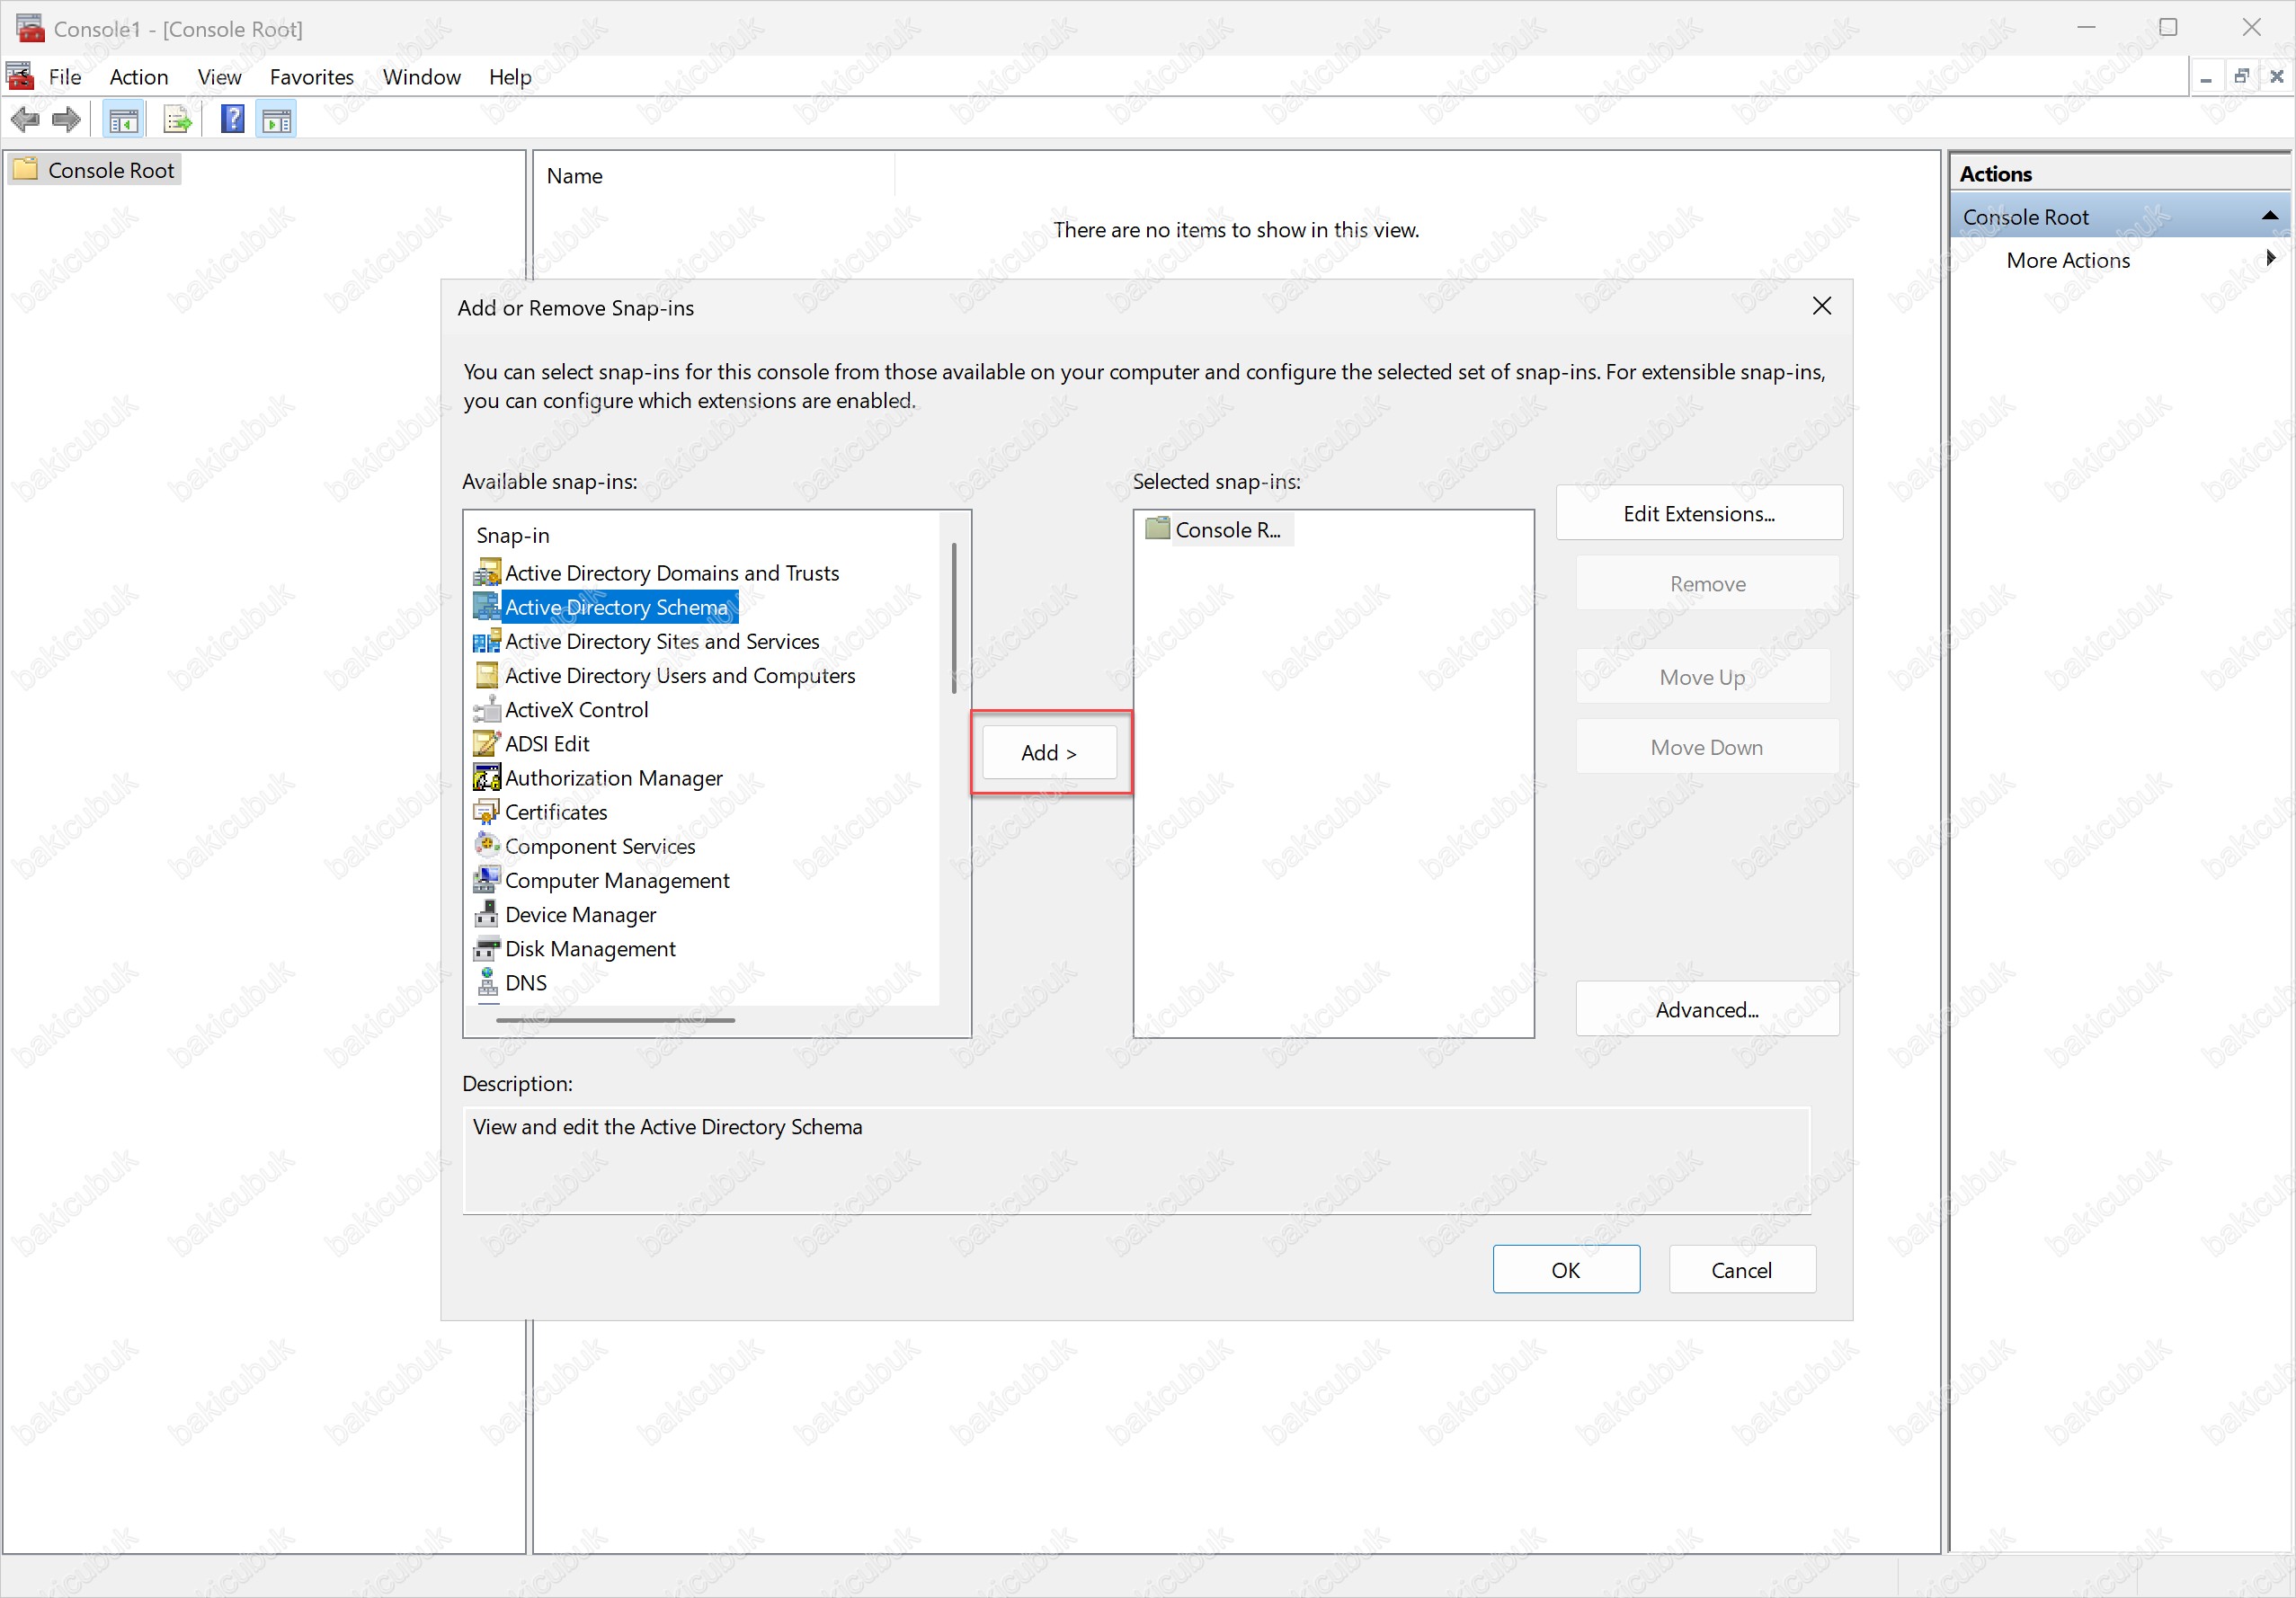
Task: Click the Active Directory Schema snap-in icon
Action: coord(487,607)
